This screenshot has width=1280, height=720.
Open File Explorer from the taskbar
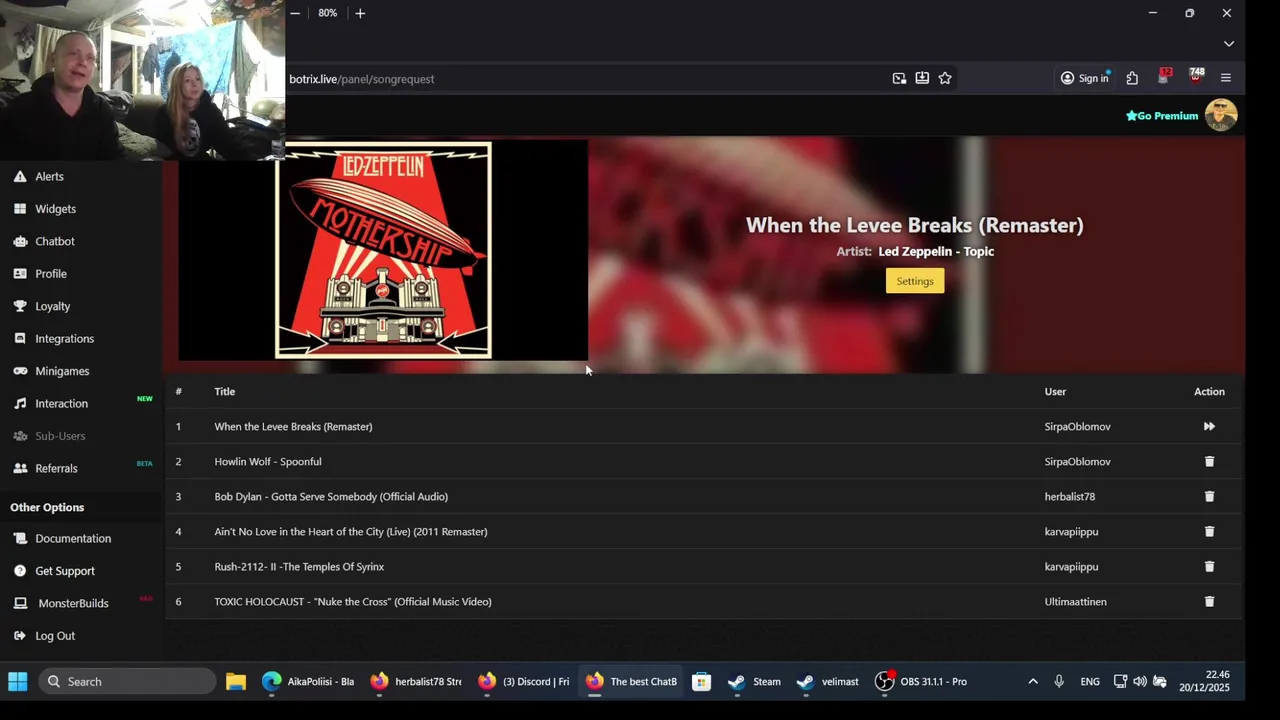(236, 682)
